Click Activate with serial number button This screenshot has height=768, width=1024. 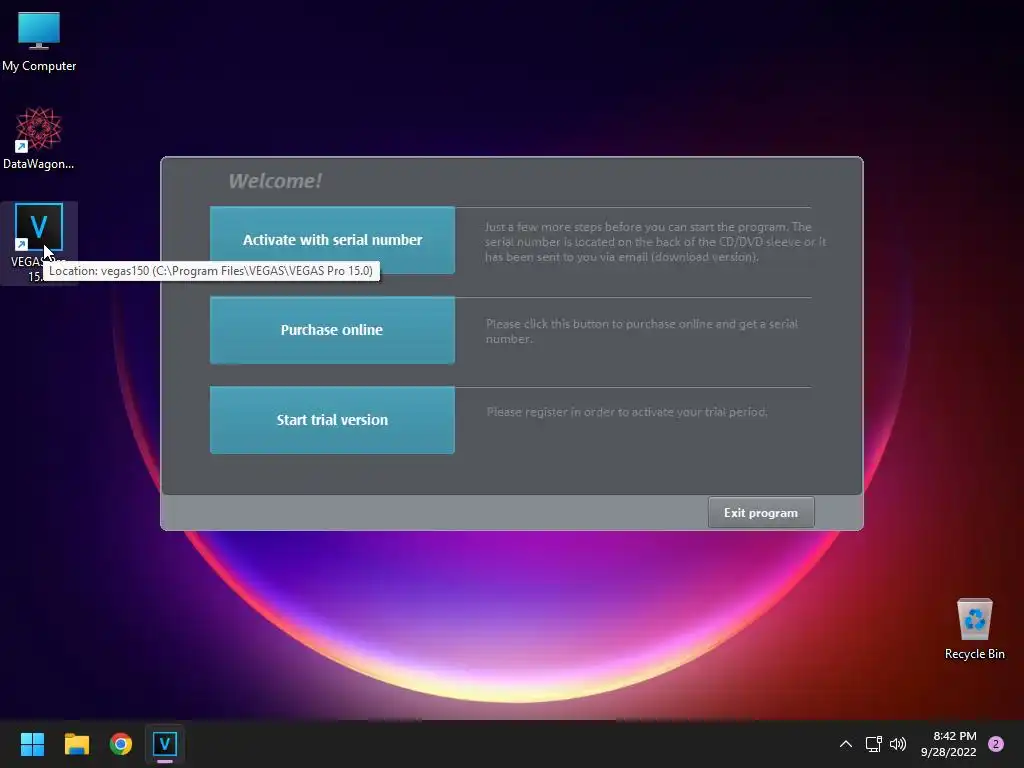pos(332,240)
